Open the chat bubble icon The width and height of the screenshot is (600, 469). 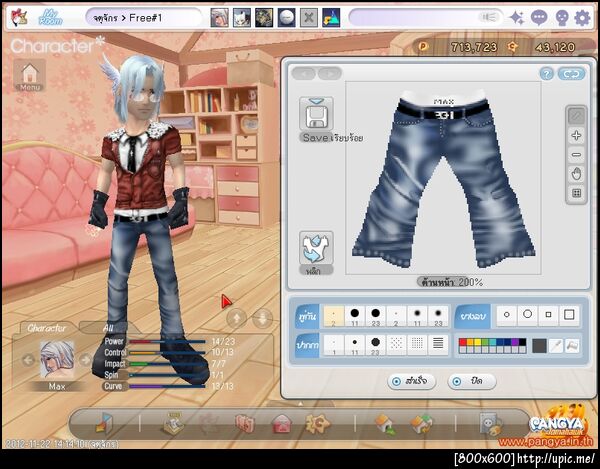pyautogui.click(x=539, y=18)
